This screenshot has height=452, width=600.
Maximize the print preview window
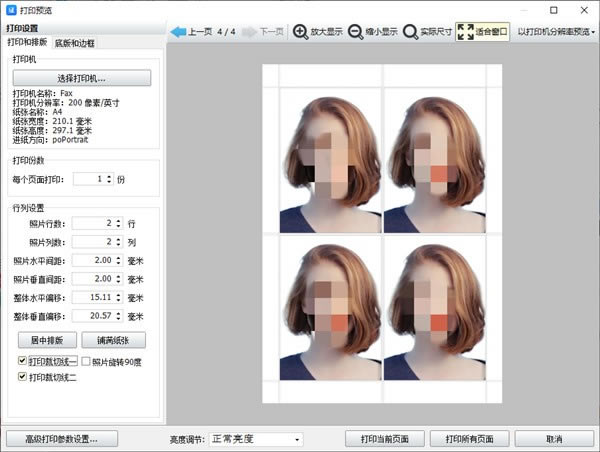pyautogui.click(x=553, y=10)
